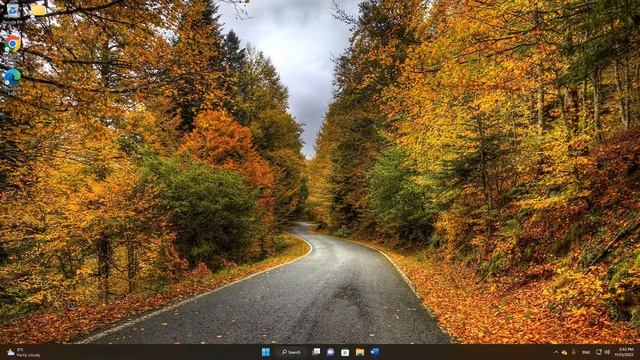
Task: Open File Explorer from the taskbar
Action: (360, 352)
